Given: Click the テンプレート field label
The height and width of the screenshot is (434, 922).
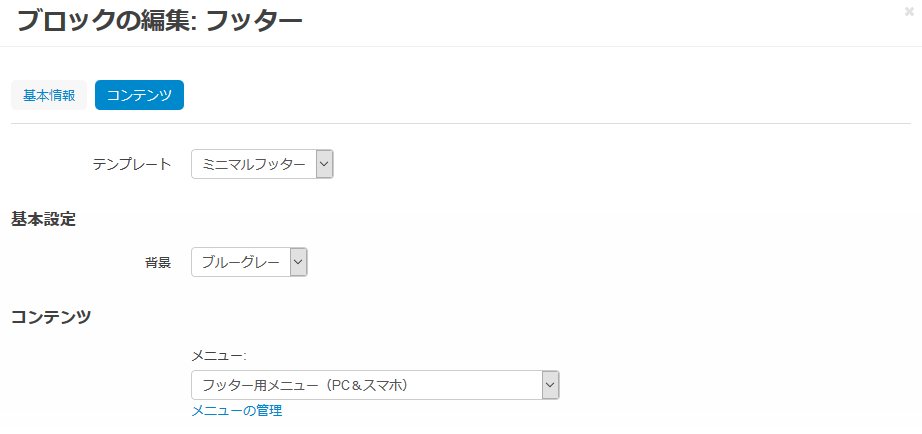Looking at the screenshot, I should point(132,164).
